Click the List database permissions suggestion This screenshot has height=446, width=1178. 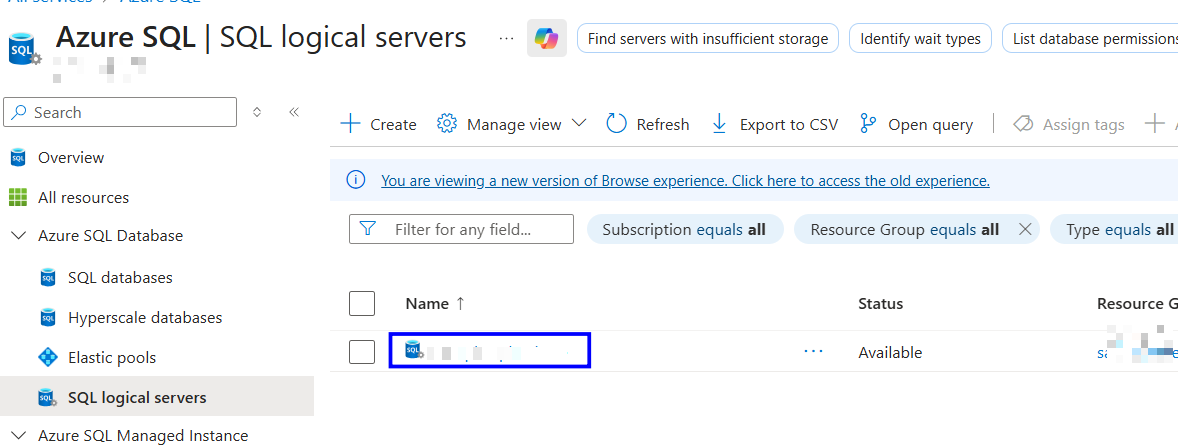tap(1090, 38)
